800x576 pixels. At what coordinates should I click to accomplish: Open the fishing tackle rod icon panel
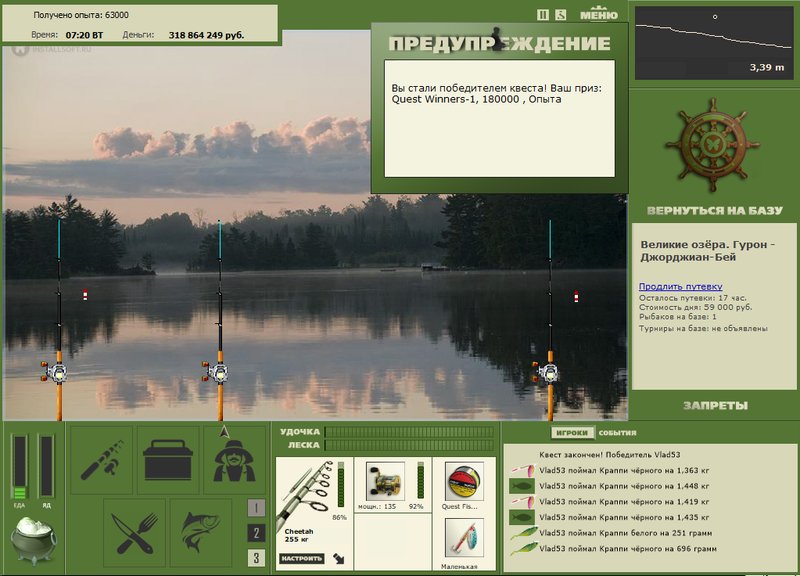(102, 461)
